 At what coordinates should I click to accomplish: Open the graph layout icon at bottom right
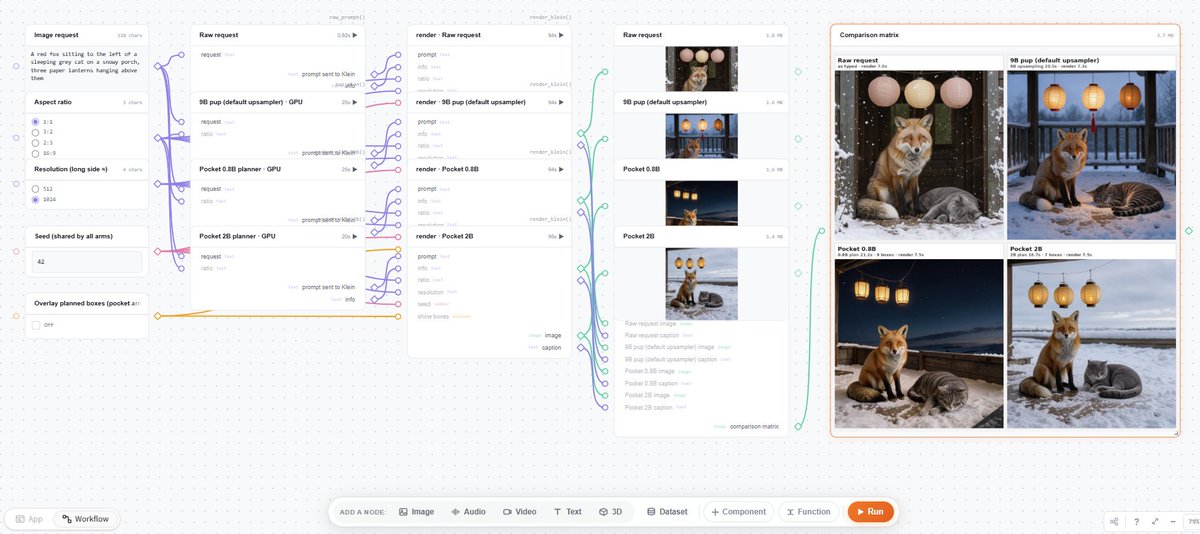pyautogui.click(x=1114, y=521)
